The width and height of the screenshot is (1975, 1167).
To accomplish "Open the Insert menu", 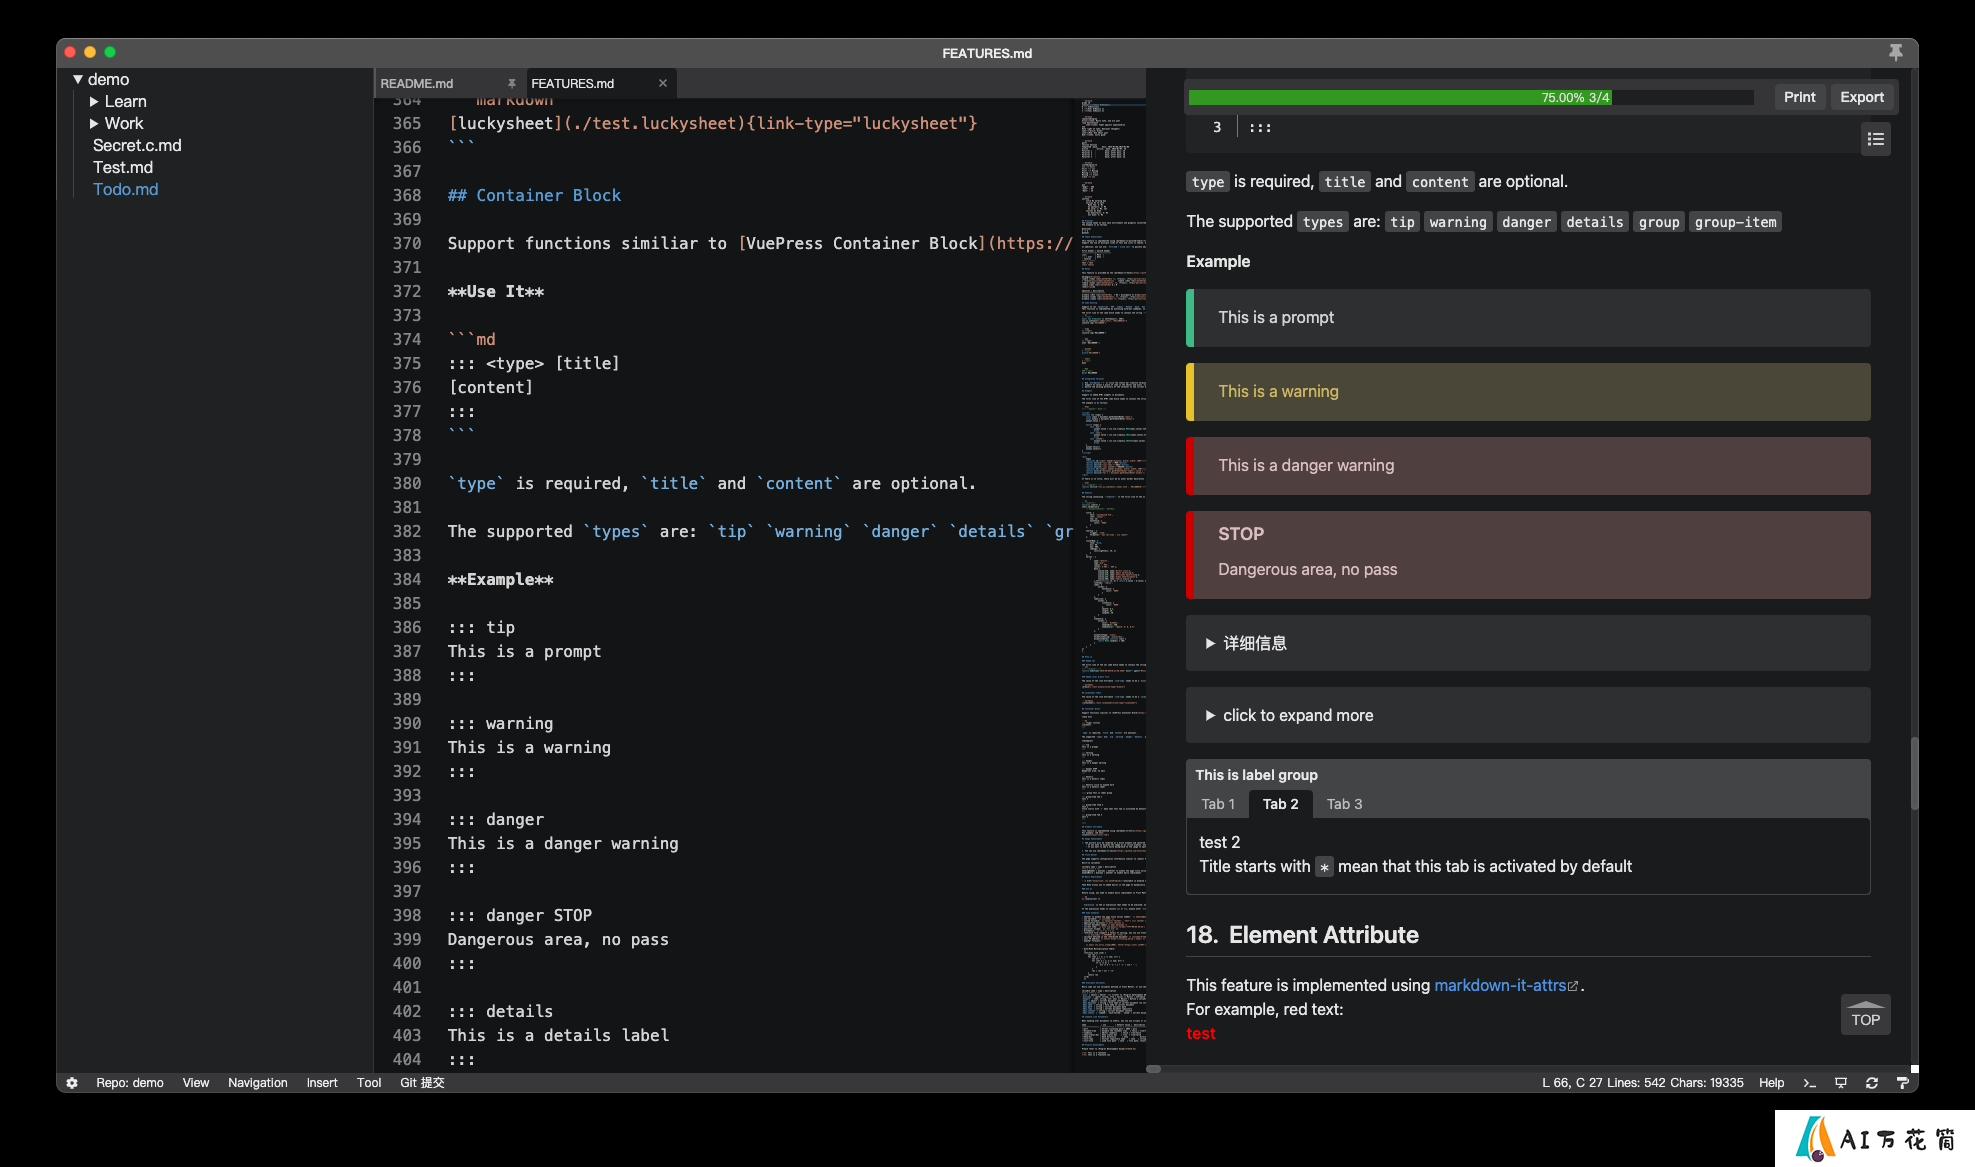I will tap(322, 1083).
